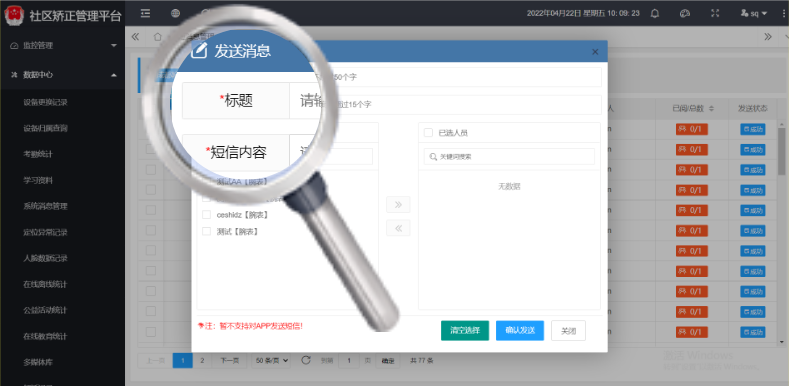The width and height of the screenshot is (789, 386).
Task: Click the home icon in the tab bar
Action: pos(158,37)
